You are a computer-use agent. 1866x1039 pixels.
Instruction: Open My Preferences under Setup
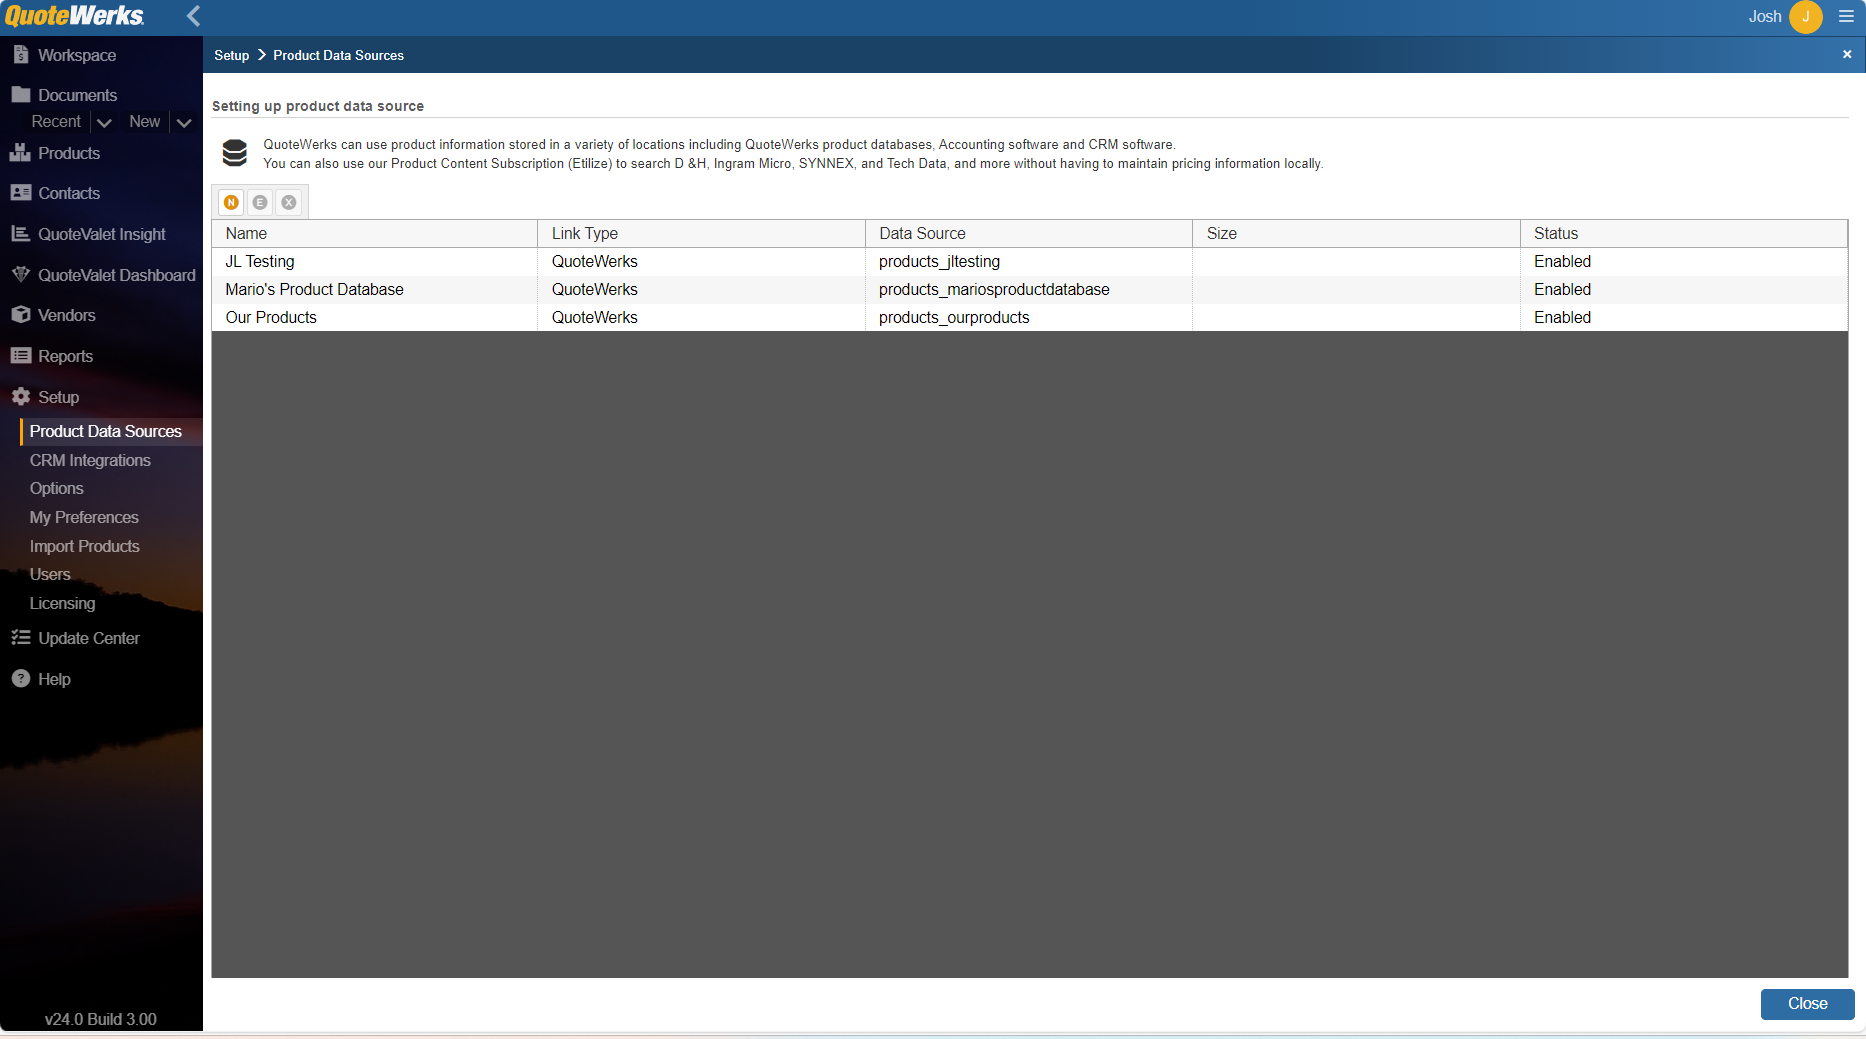(x=84, y=517)
